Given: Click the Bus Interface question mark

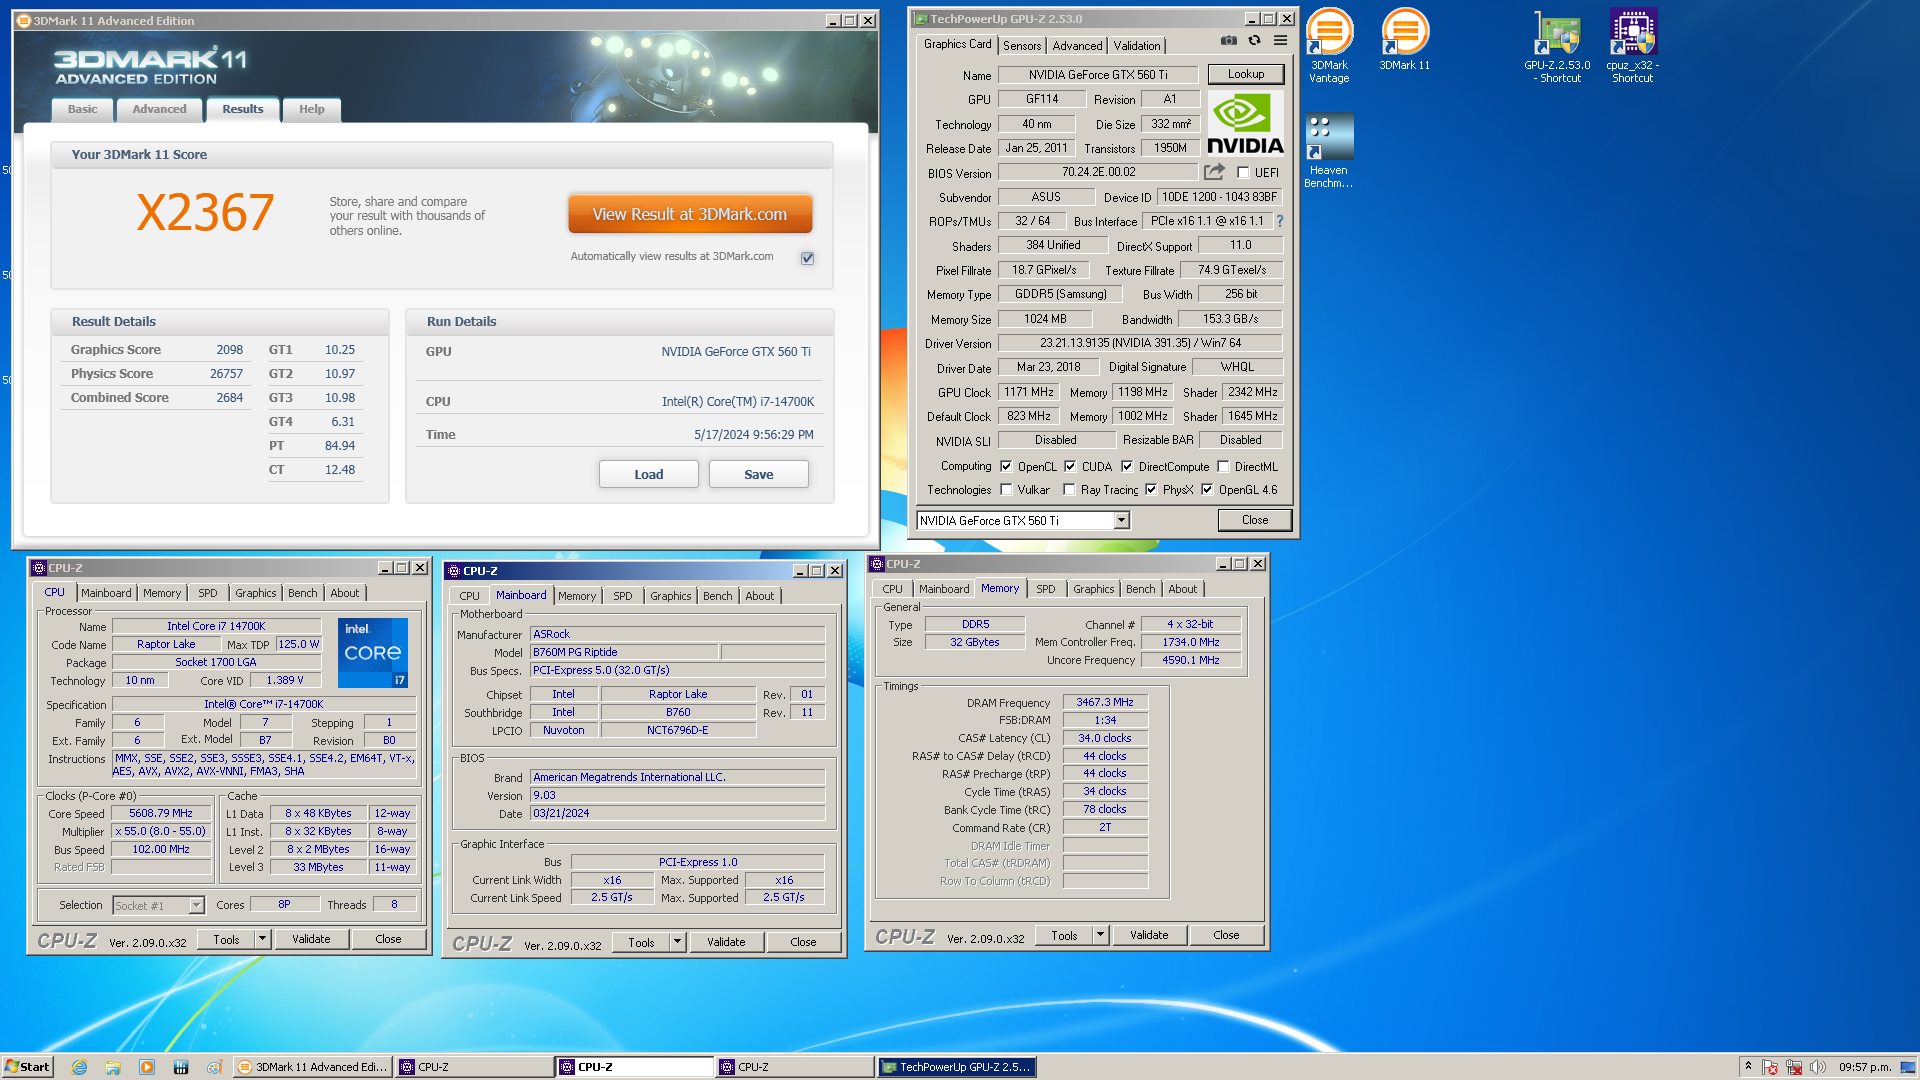Looking at the screenshot, I should [x=1279, y=221].
